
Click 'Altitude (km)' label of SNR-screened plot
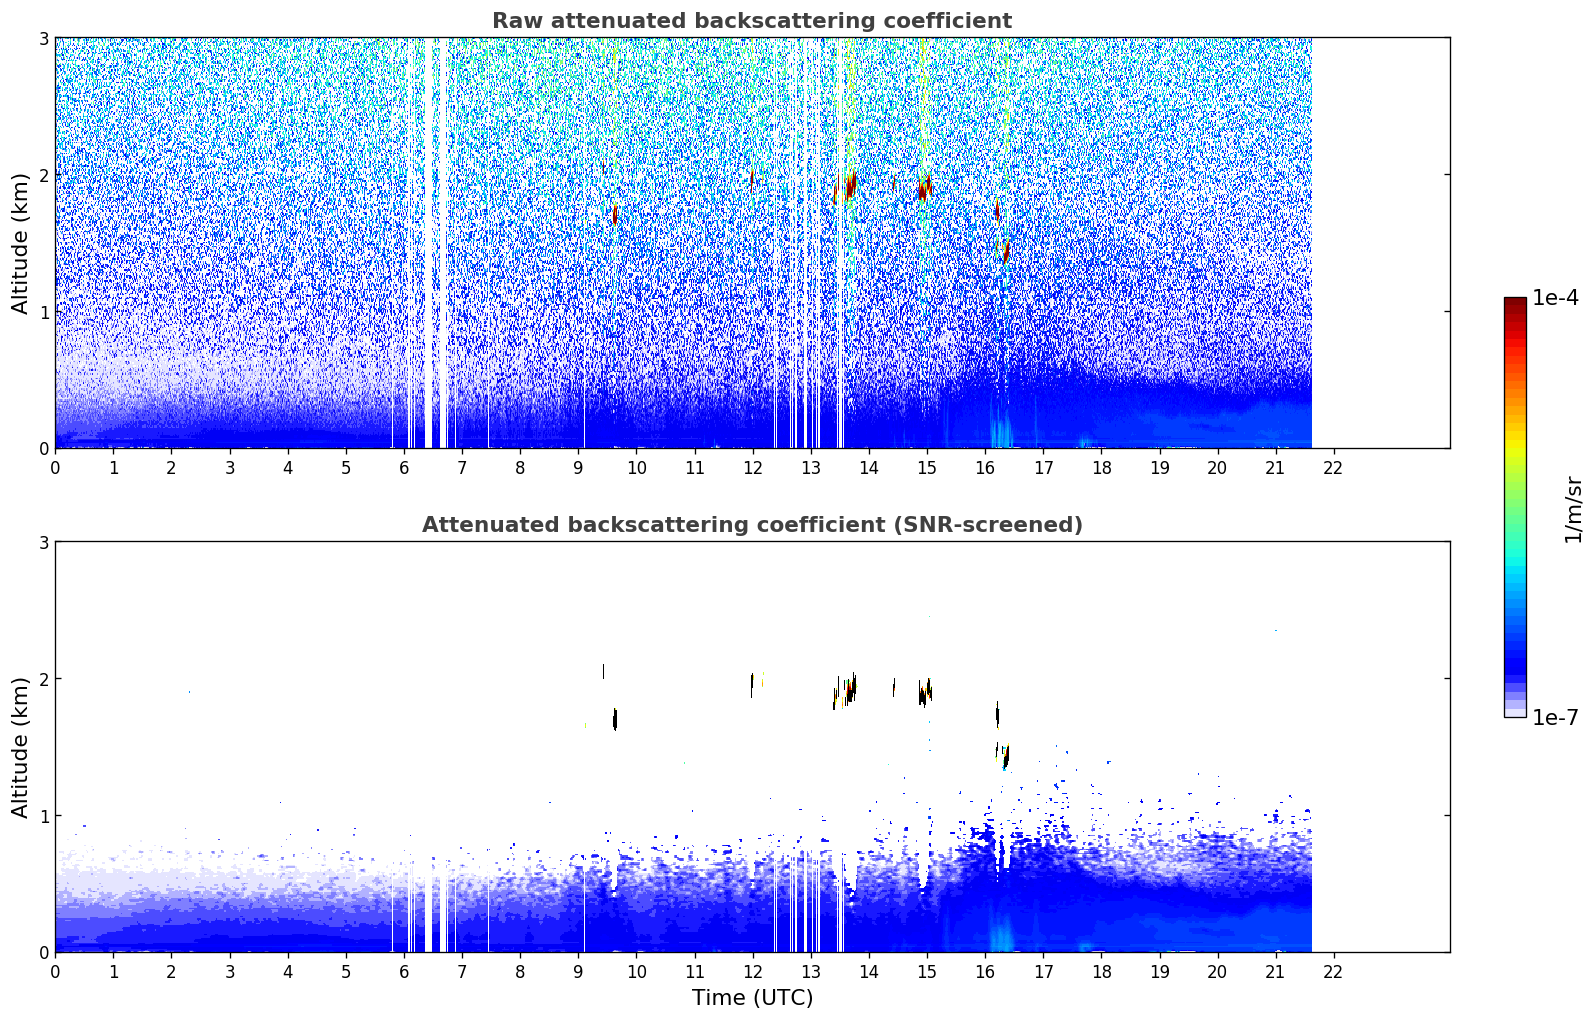(x=21, y=747)
